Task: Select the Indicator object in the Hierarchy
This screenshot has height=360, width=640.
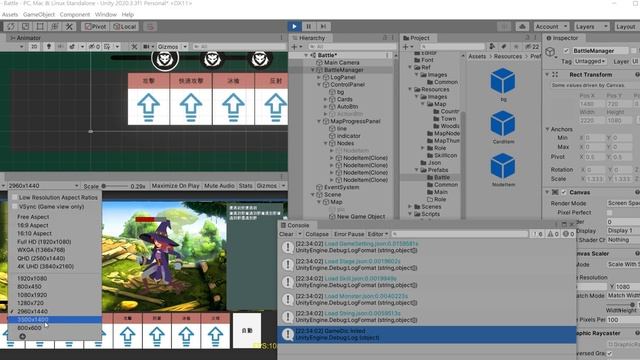Action: pyautogui.click(x=348, y=136)
